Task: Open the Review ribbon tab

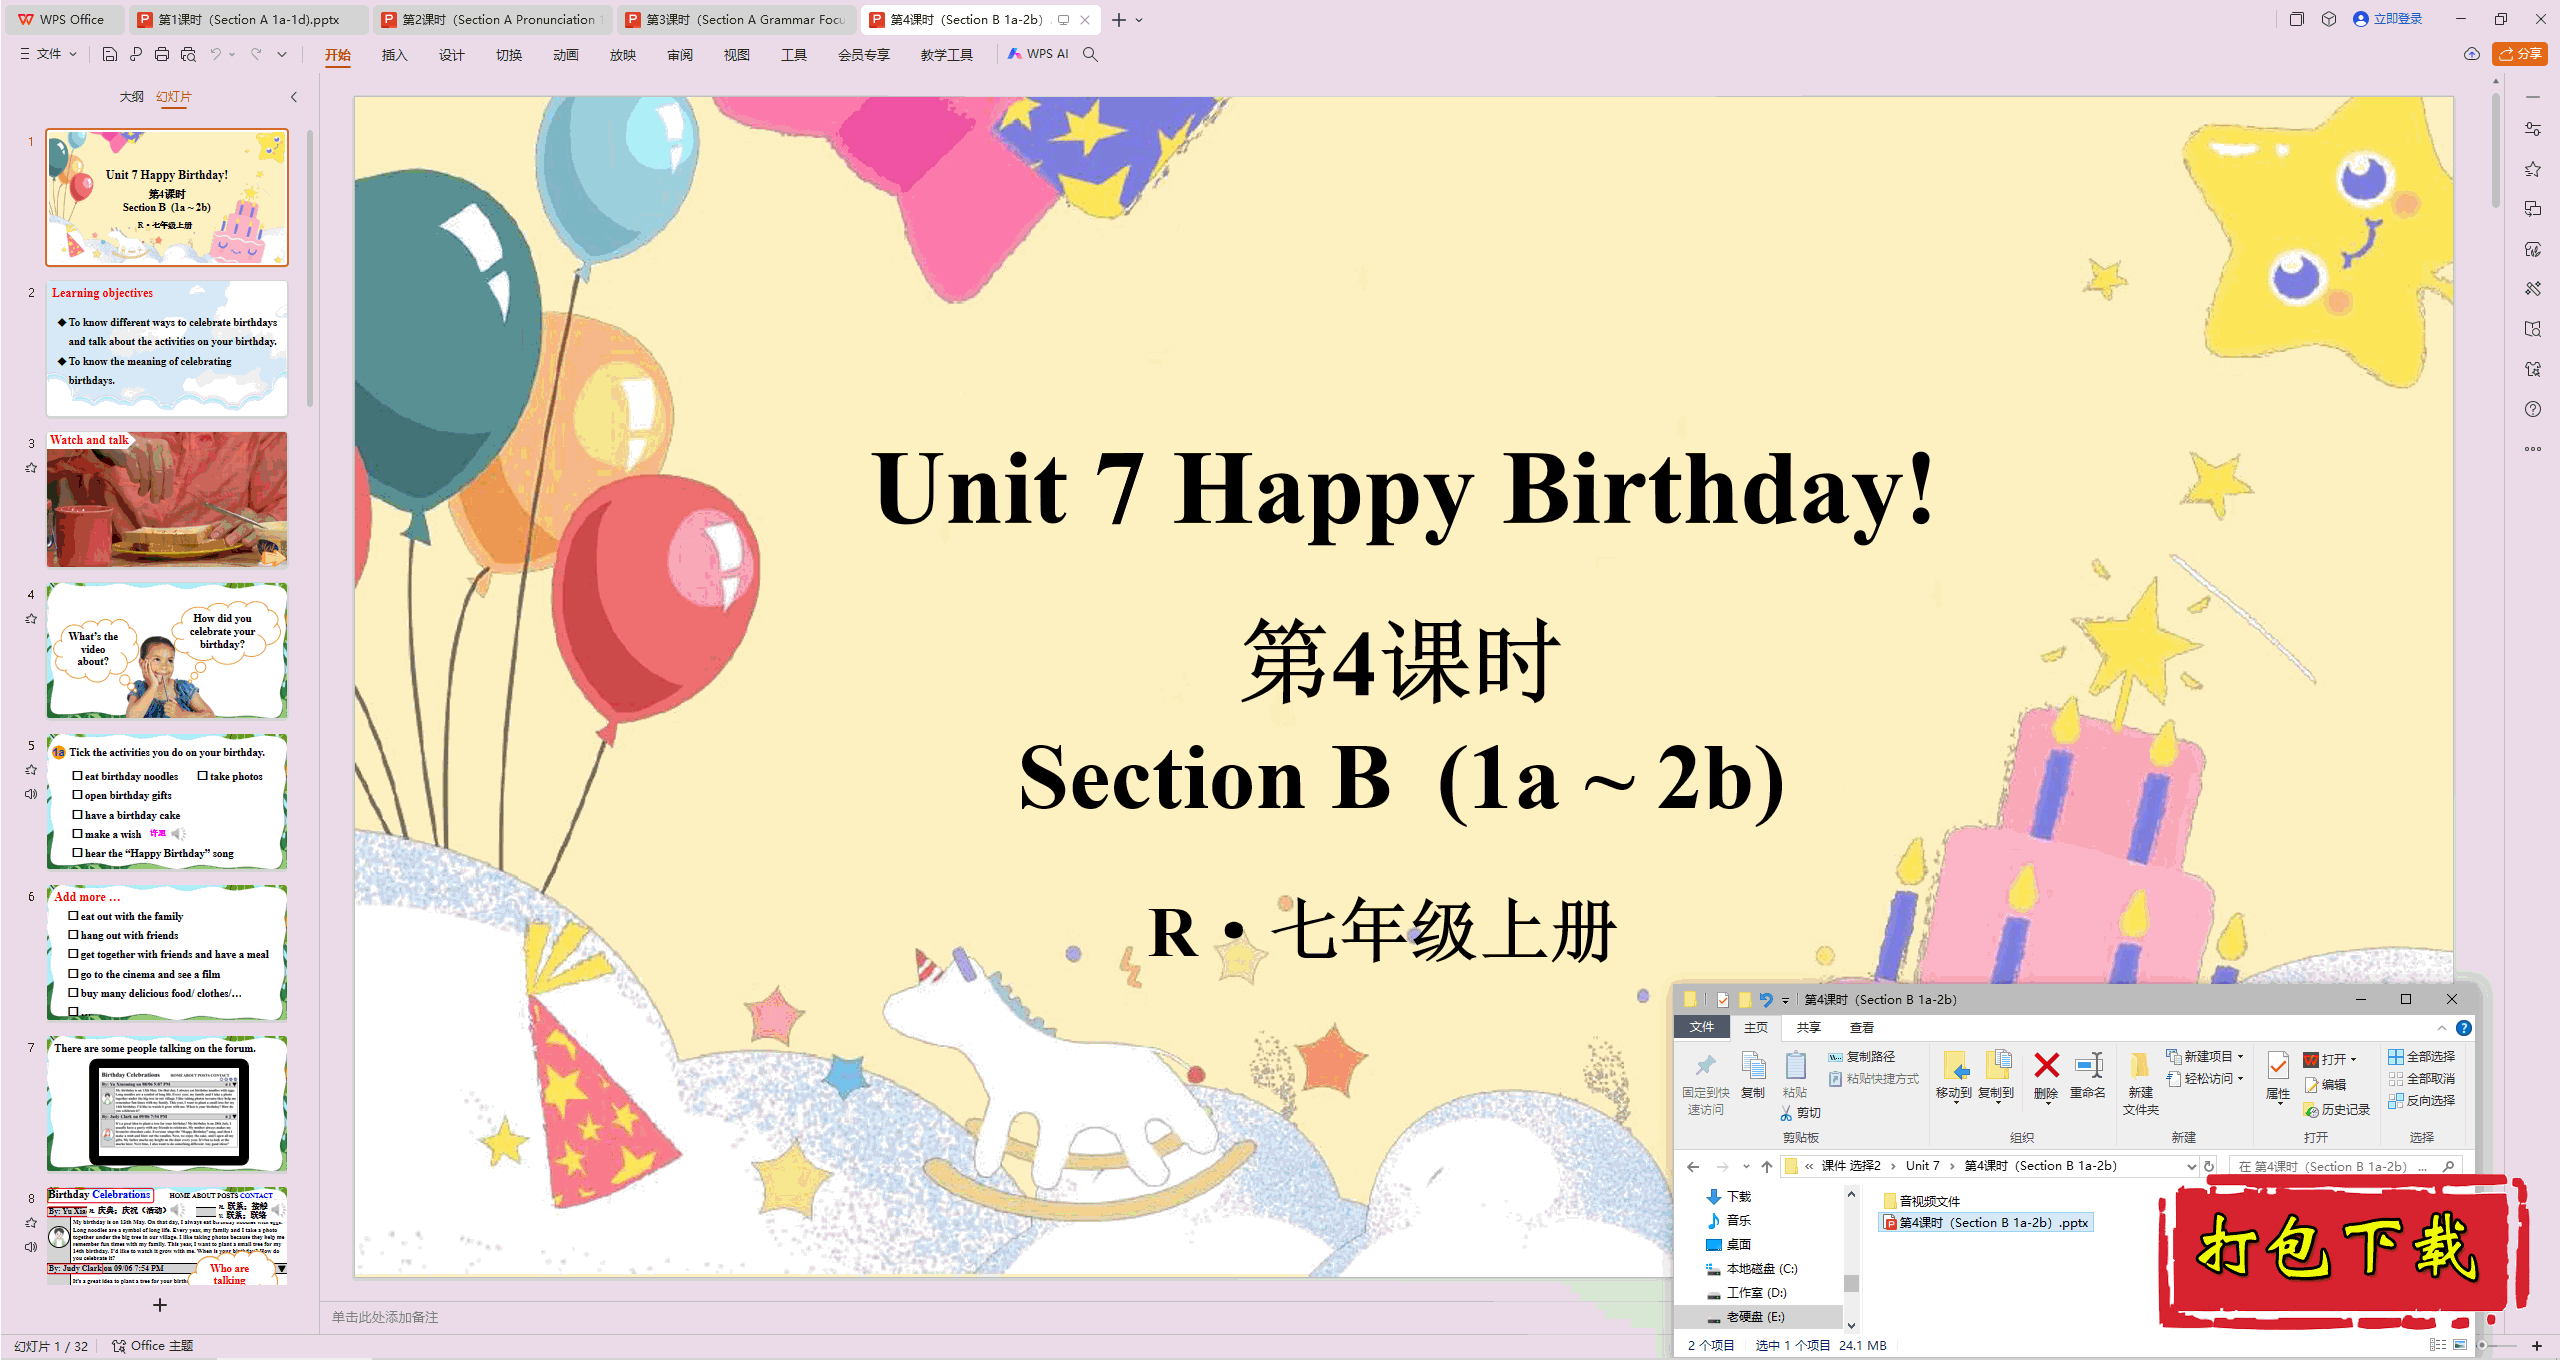Action: click(680, 54)
